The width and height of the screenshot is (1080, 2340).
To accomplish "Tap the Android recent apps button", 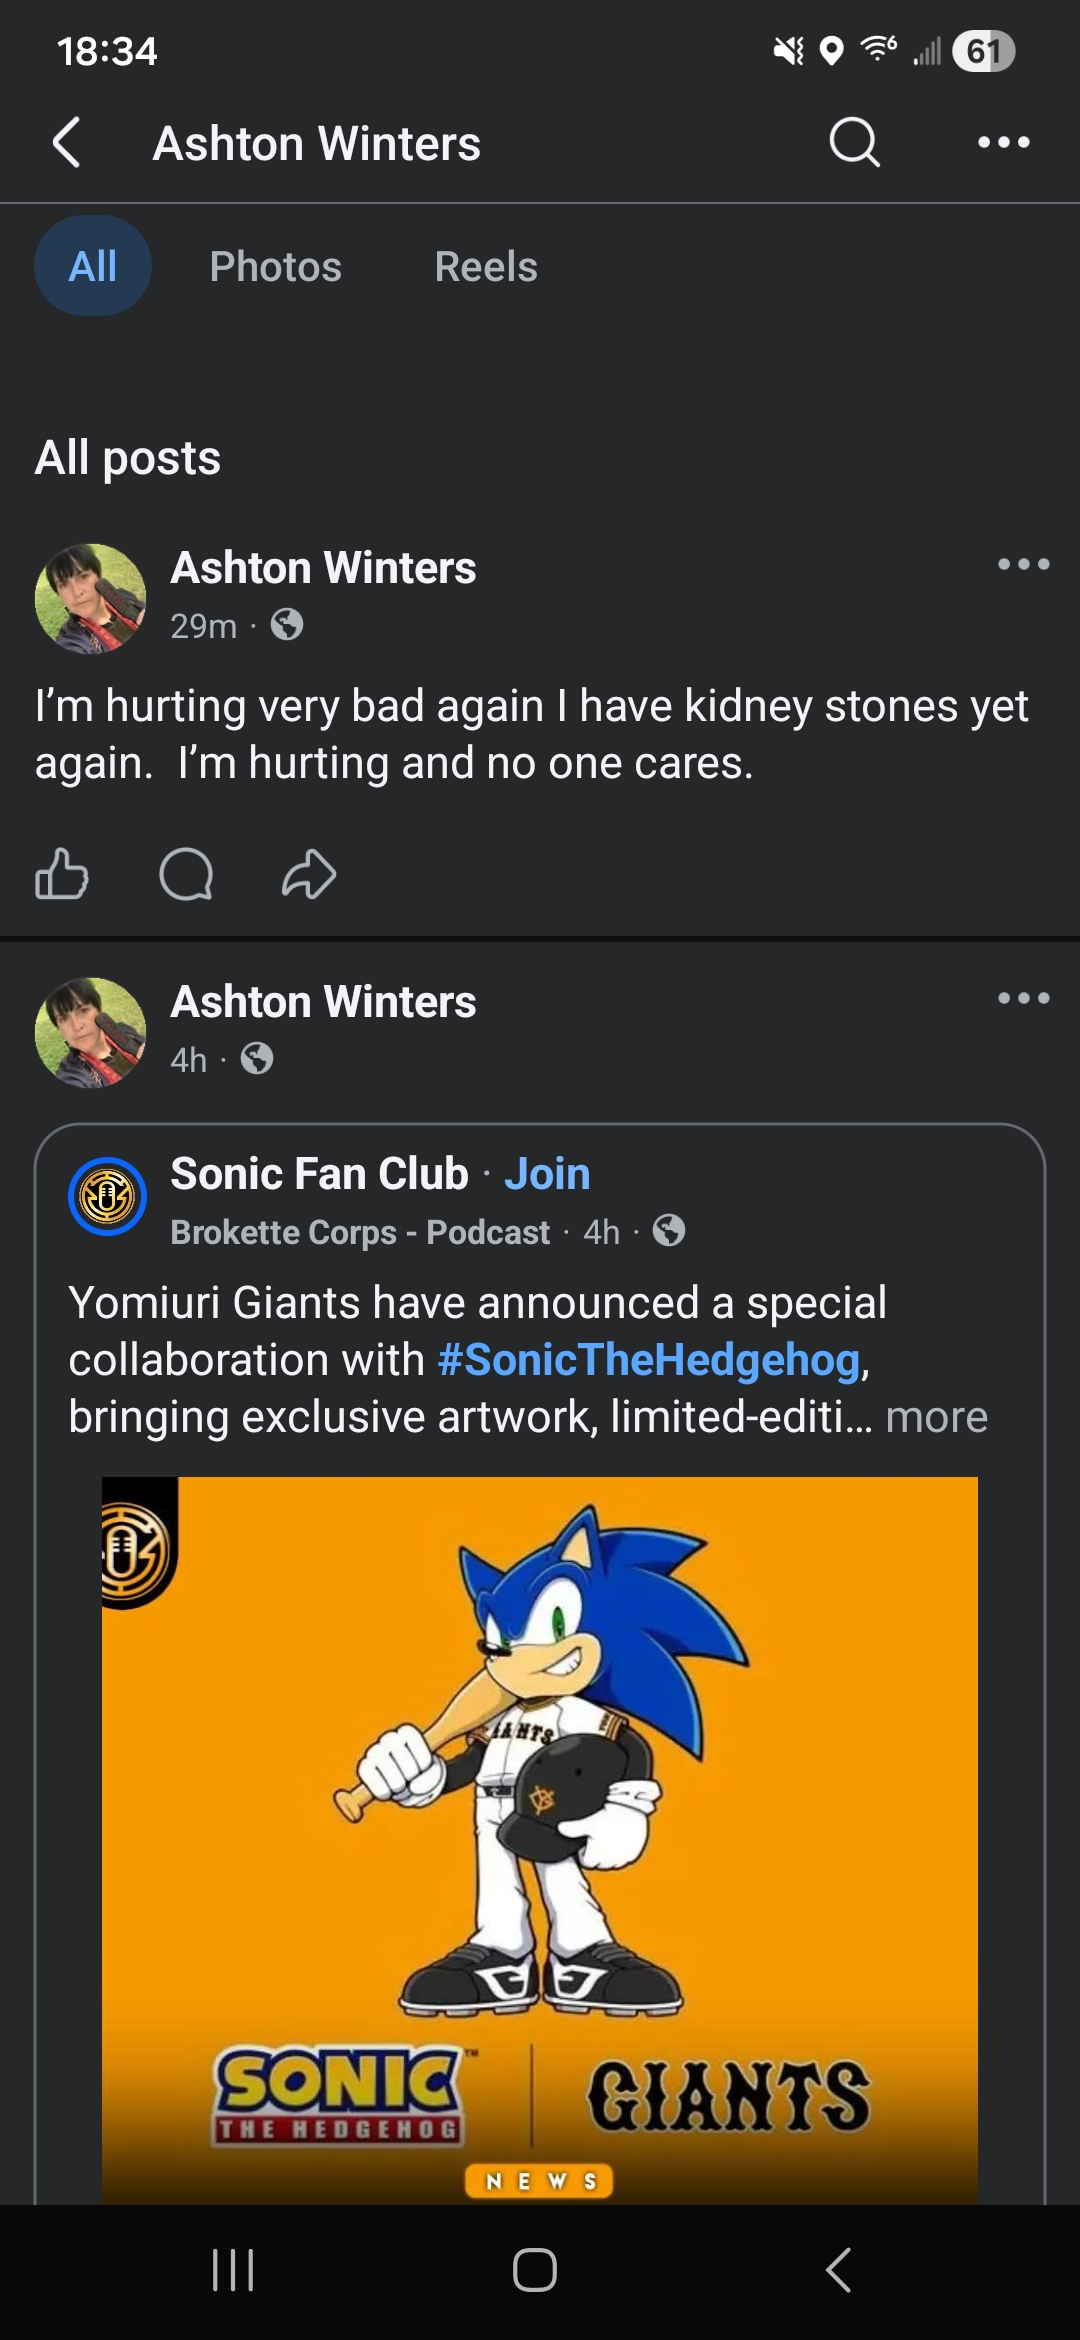I will pos(233,2270).
